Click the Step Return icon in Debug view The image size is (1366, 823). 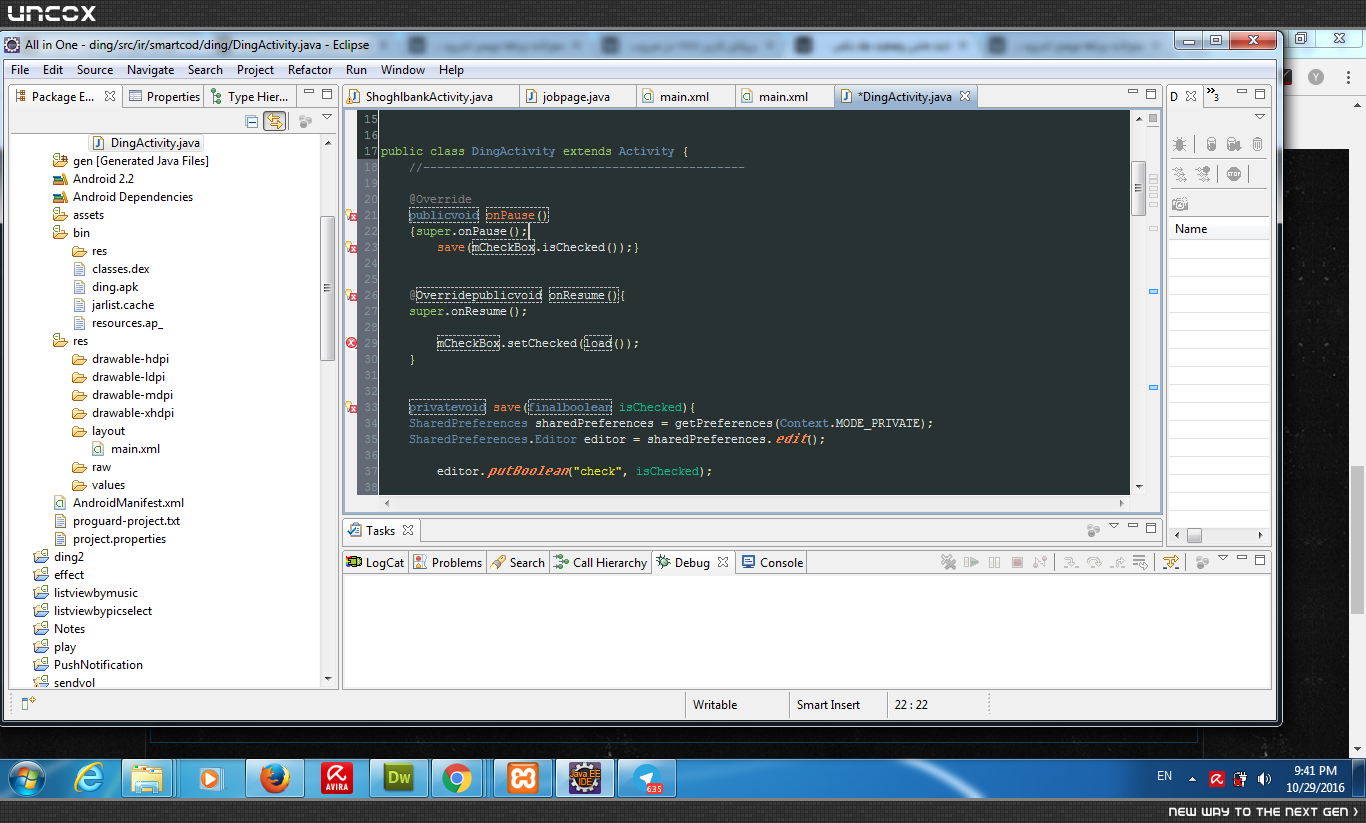(1117, 563)
